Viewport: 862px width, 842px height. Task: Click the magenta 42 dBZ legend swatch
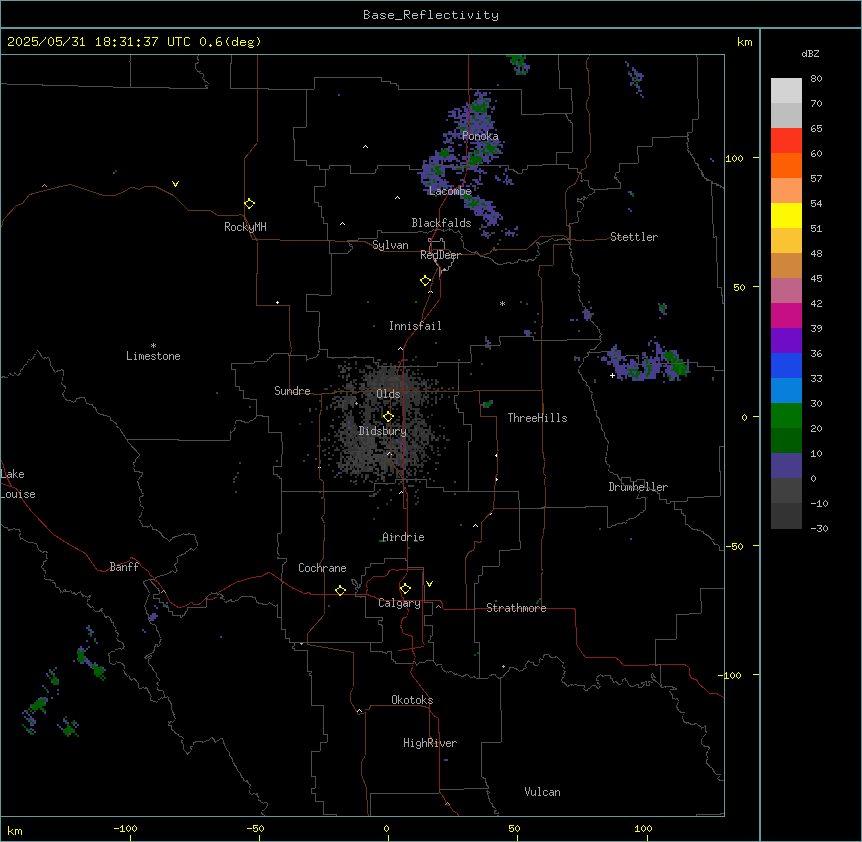tap(786, 315)
